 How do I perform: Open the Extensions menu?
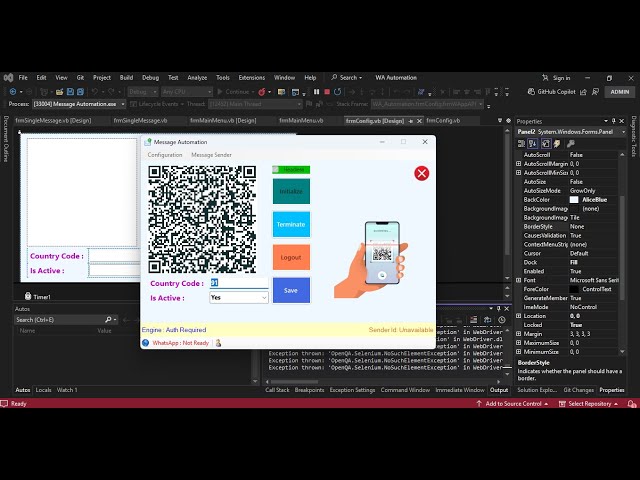(251, 78)
